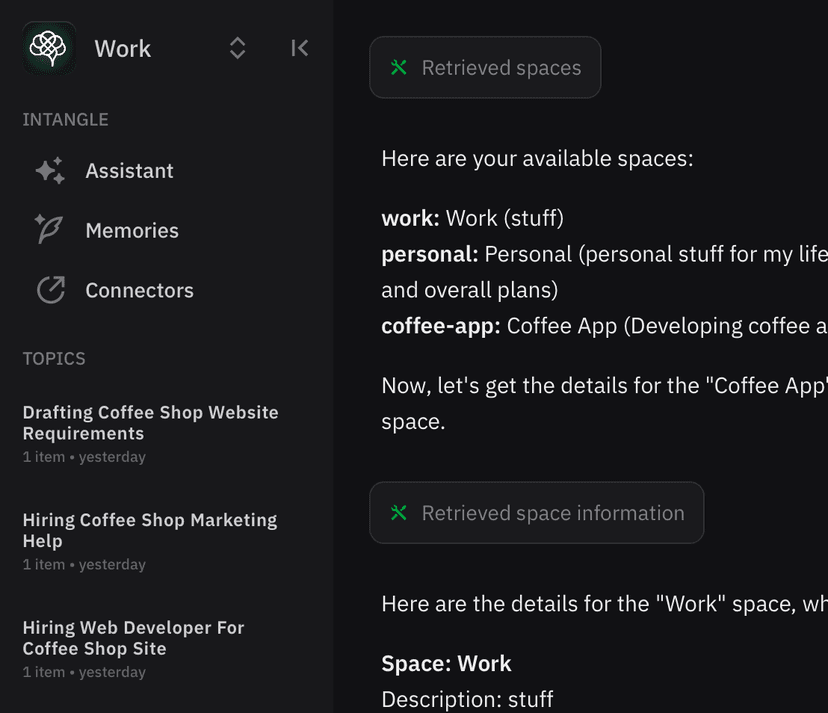Open Hiring Coffee Shop Marketing Help topic
The width and height of the screenshot is (828, 713).
(x=150, y=530)
